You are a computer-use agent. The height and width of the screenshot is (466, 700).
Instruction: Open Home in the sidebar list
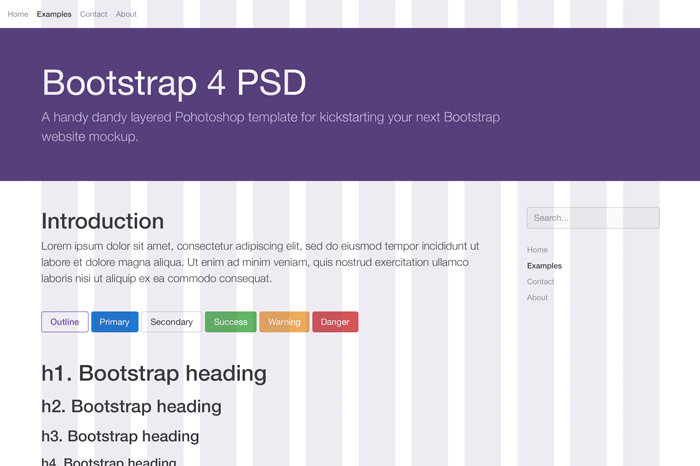537,250
